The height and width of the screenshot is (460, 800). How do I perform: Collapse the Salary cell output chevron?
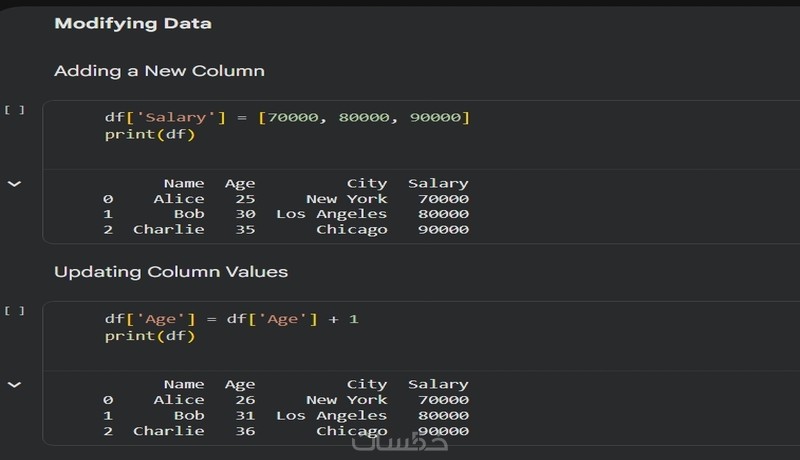[14, 184]
